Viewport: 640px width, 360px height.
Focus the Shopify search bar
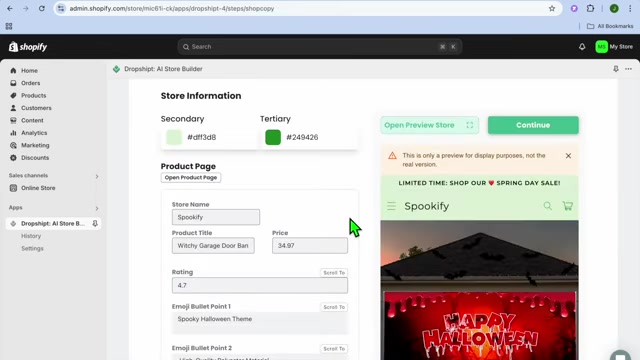320,47
